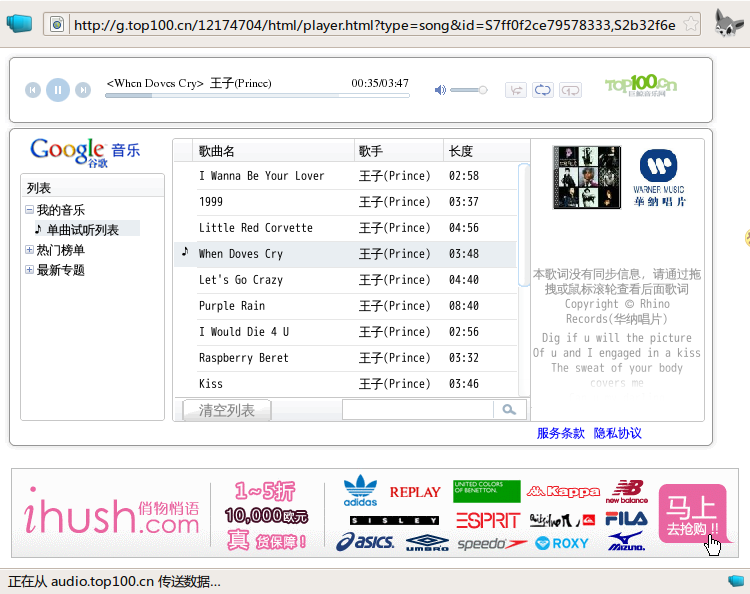
Task: Click the blue browser icon top-left
Action: coord(20,24)
